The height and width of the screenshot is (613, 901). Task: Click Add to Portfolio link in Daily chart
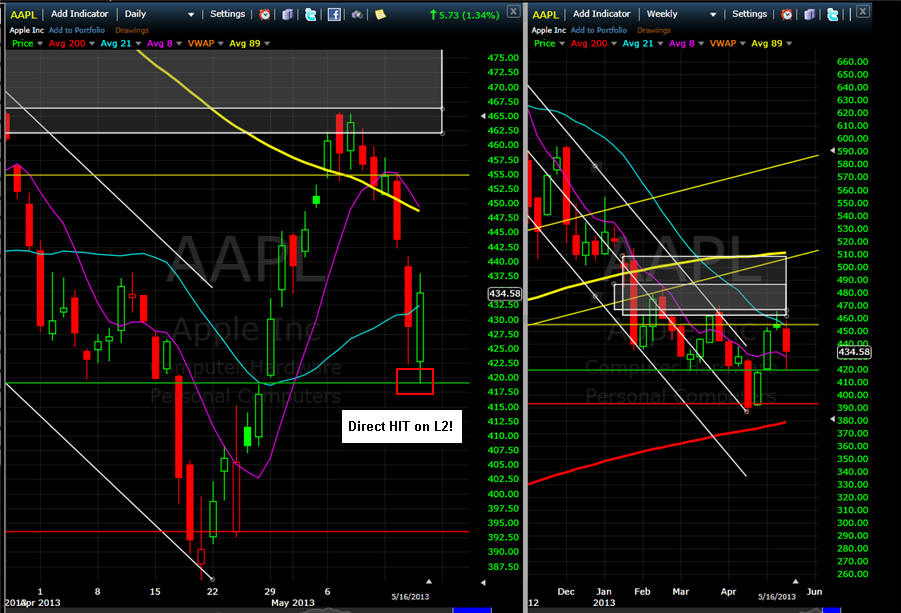[76, 30]
